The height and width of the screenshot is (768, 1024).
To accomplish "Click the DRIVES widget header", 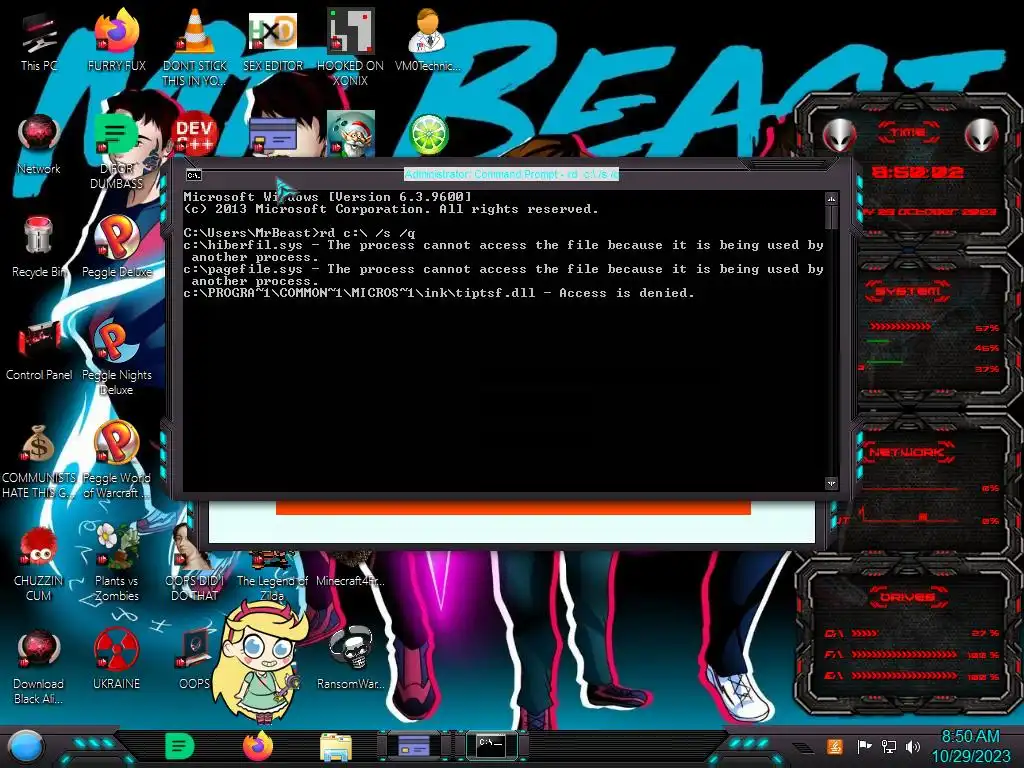I will click(x=908, y=597).
